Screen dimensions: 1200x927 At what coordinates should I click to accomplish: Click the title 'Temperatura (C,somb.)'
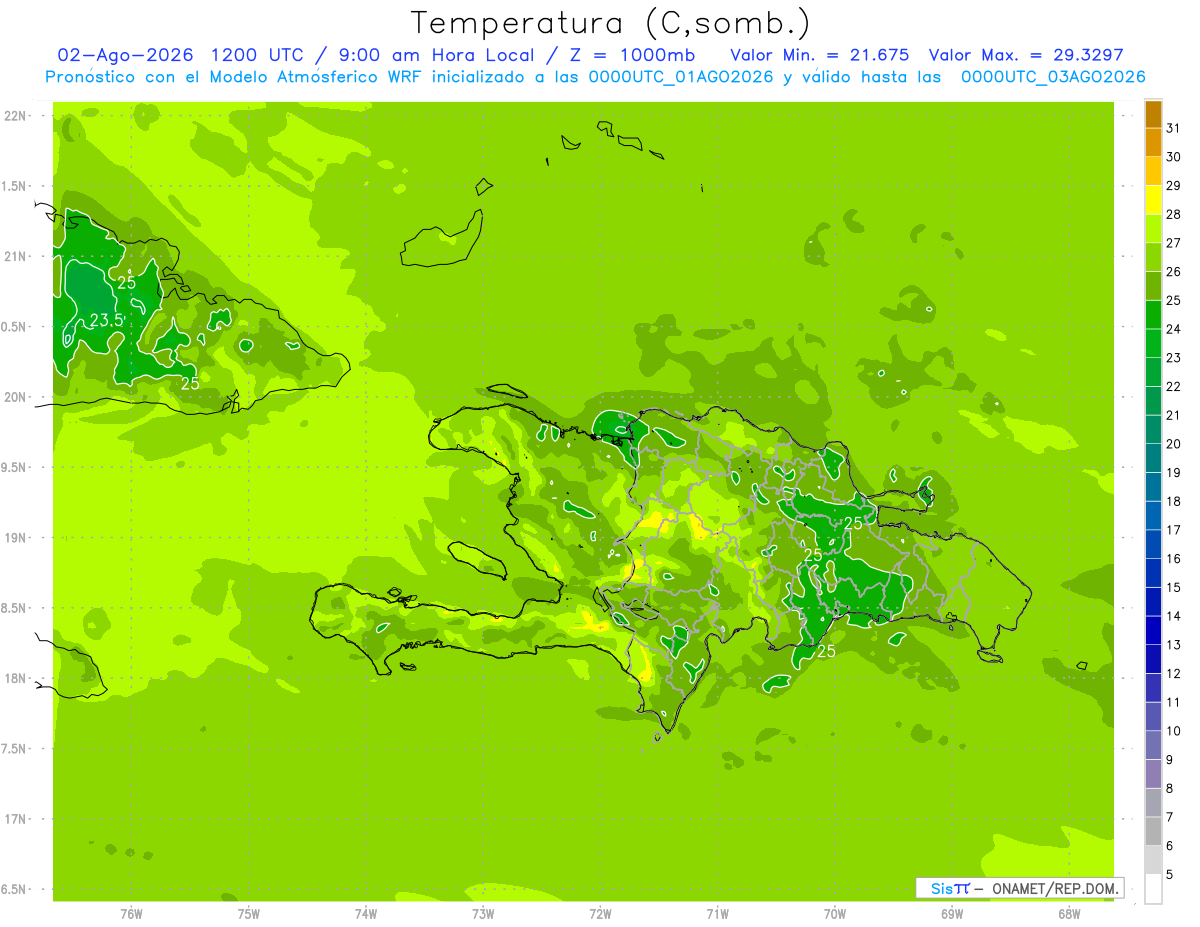(x=611, y=23)
